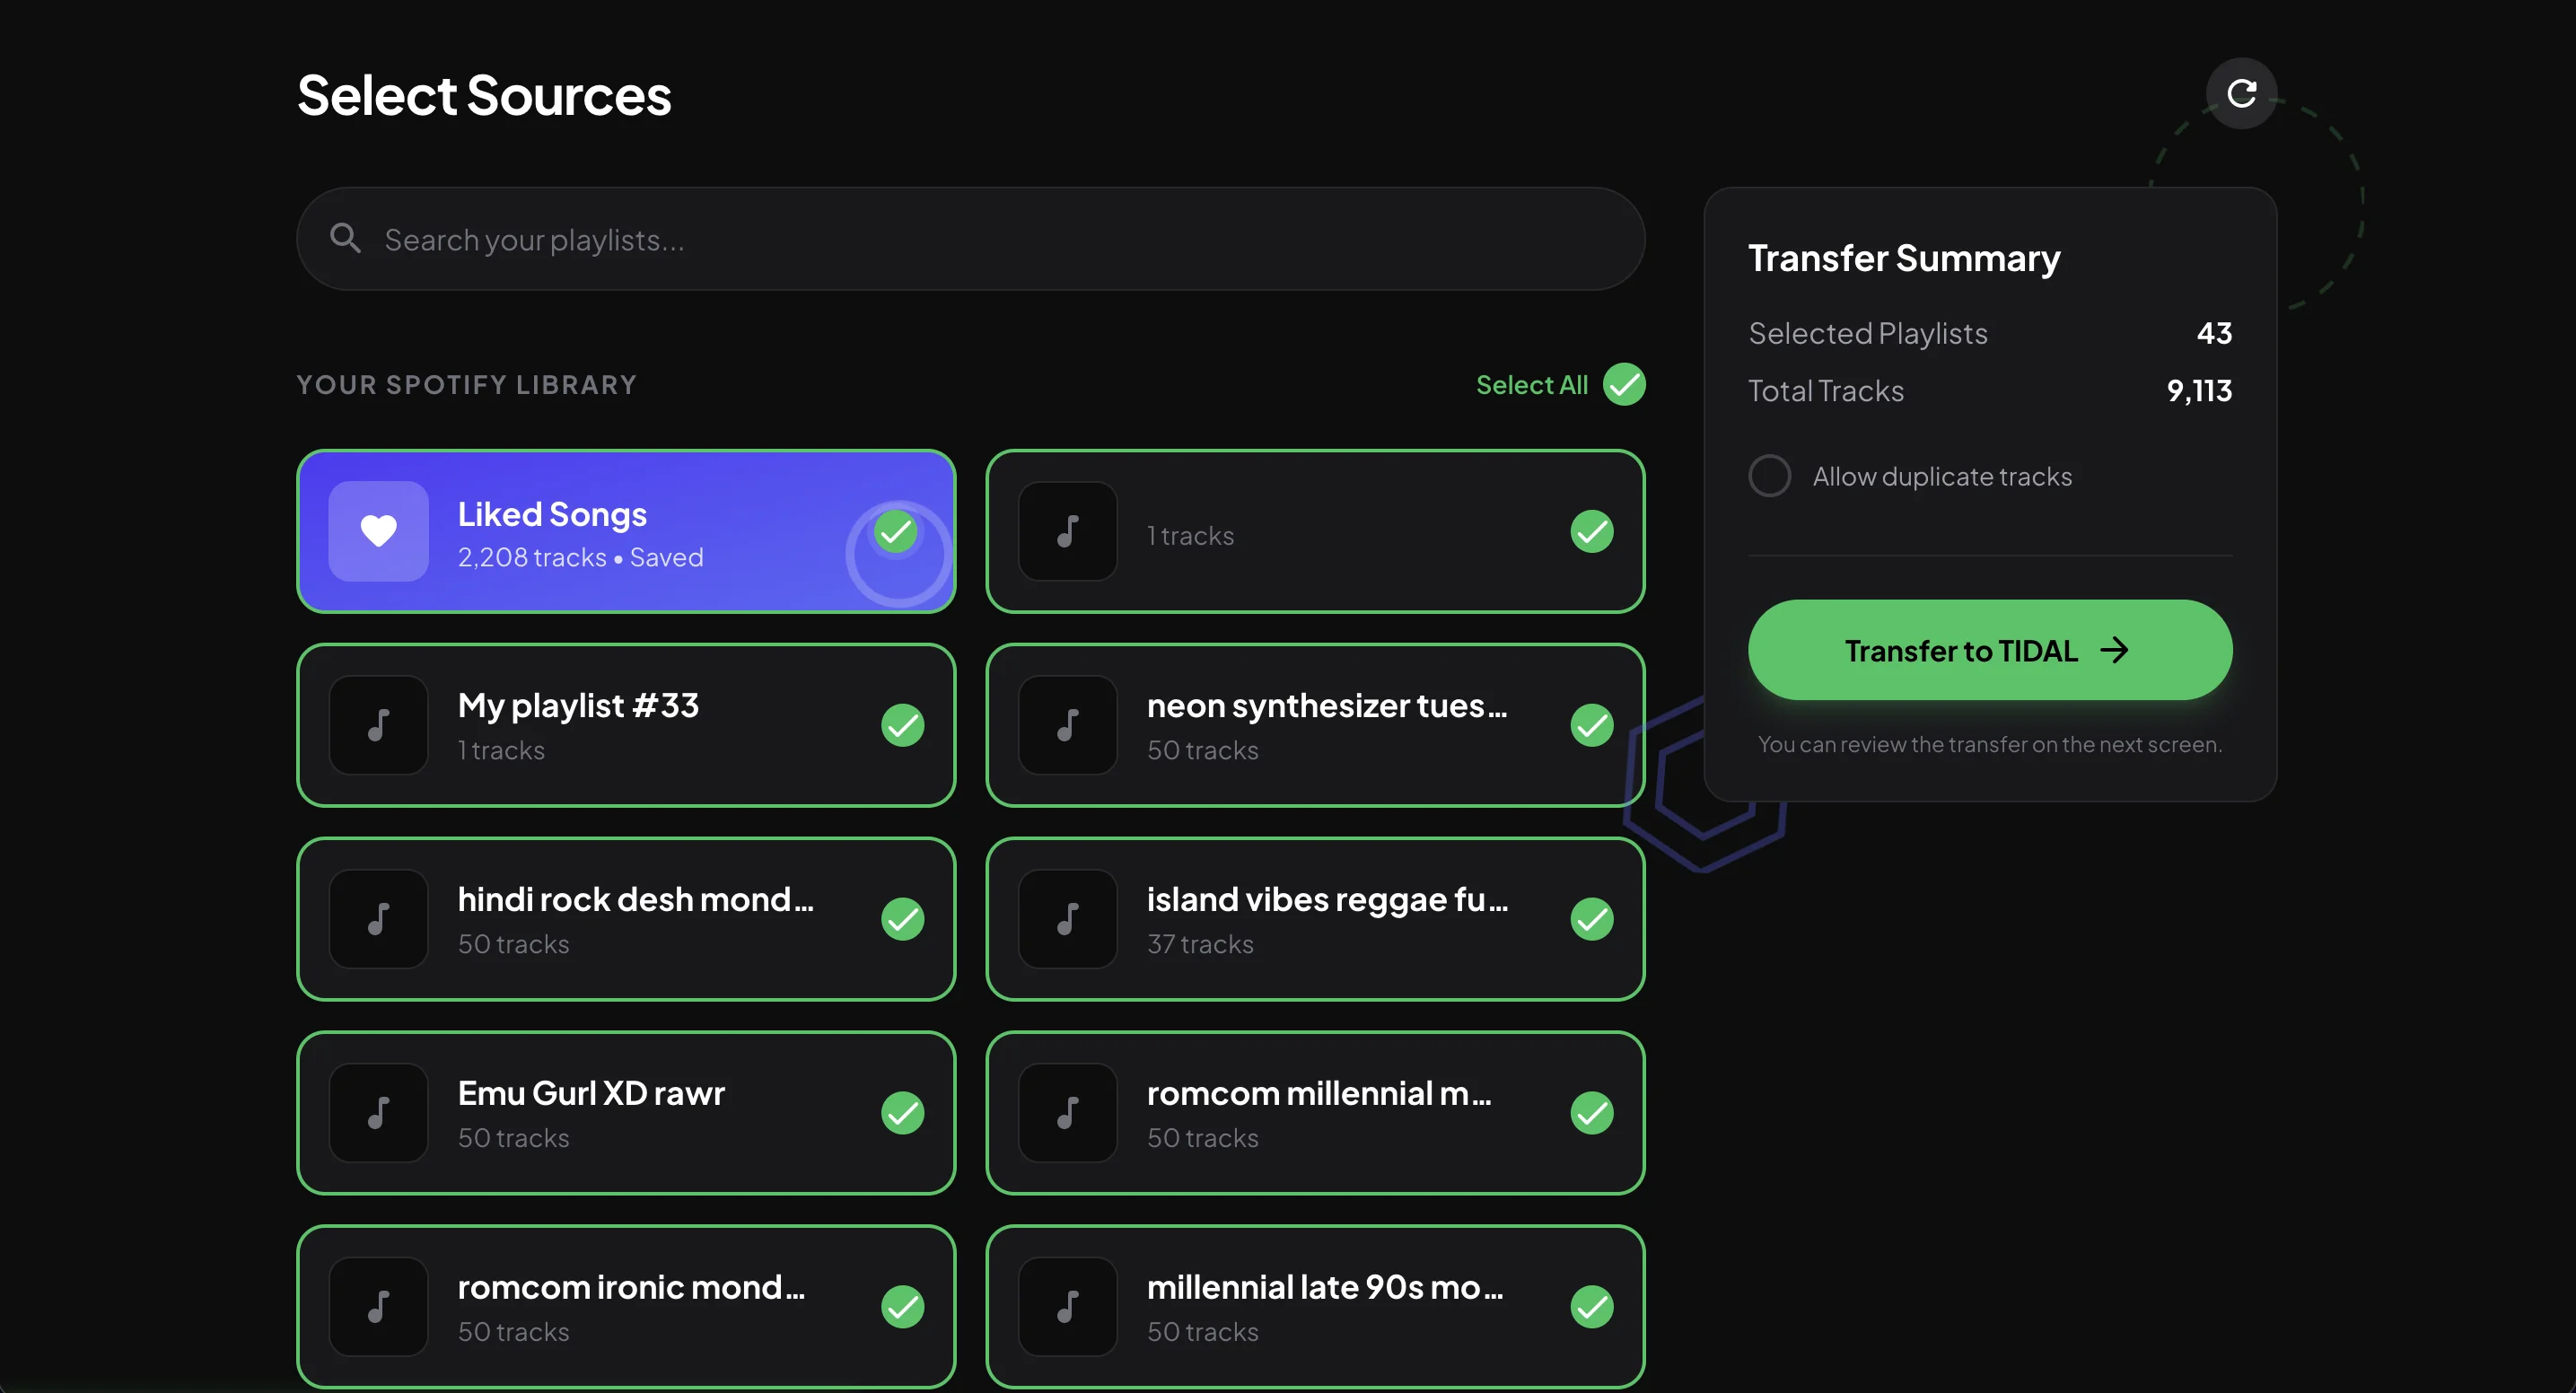
Task: Click the refresh icon in the top right corner
Action: (x=2242, y=93)
